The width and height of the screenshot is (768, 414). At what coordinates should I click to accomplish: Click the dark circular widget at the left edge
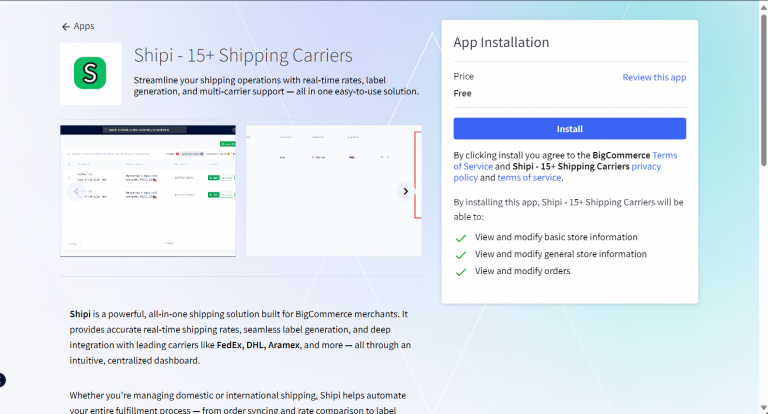click(x=2, y=380)
